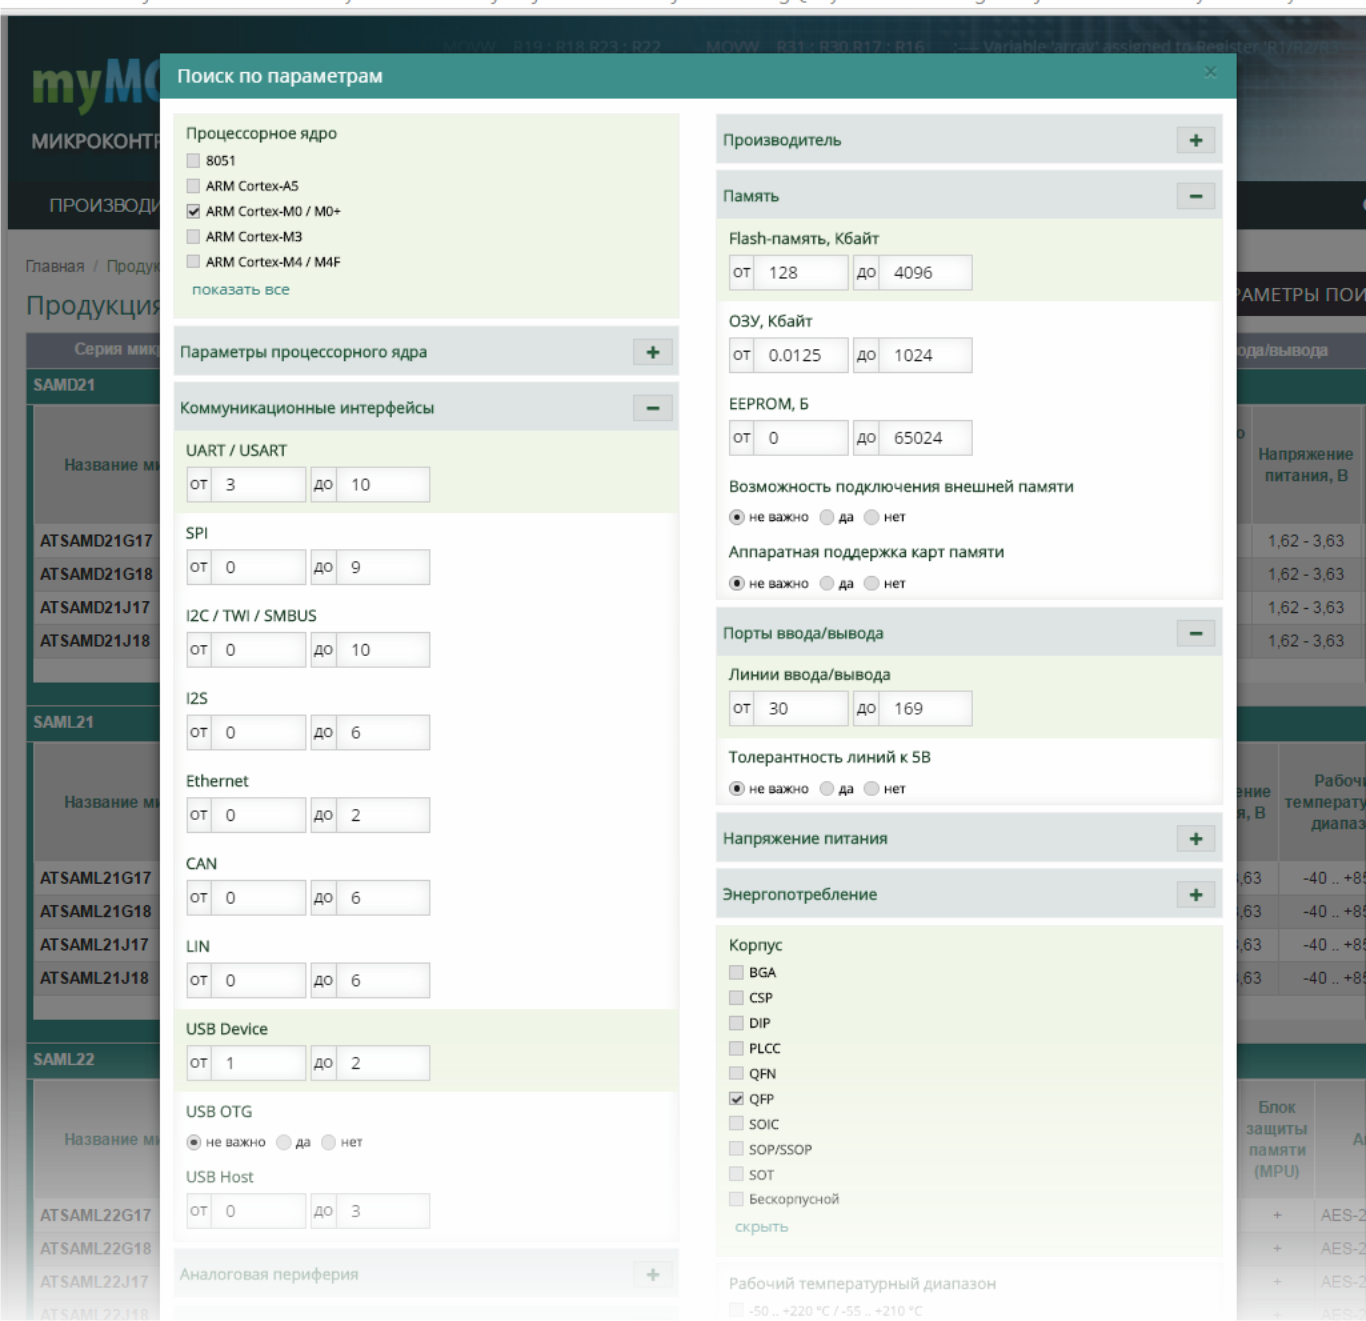Collapse the Память section minus button
1366x1321 pixels.
[x=1195, y=196]
